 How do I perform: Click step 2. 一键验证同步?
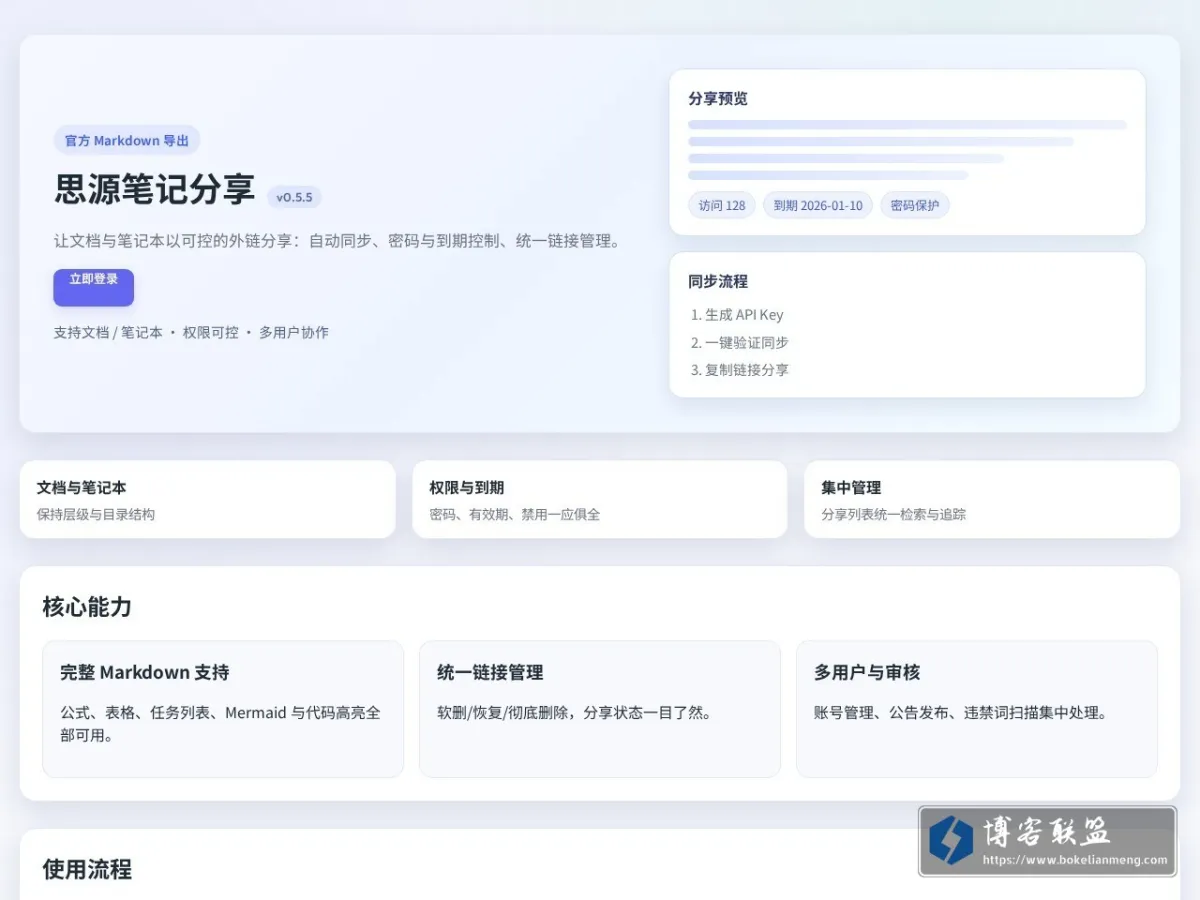coord(740,342)
